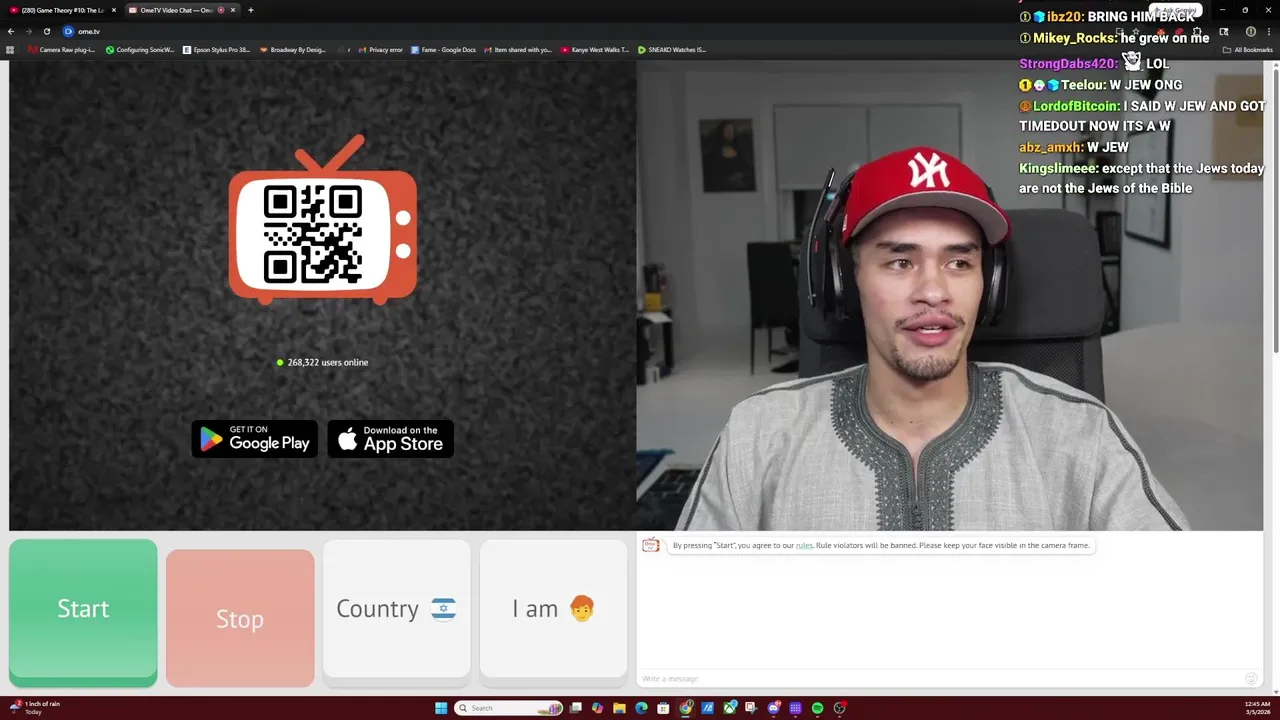Click the 12:45 AM taskbar clock
Screen dimensions: 1280x720
1257,708
